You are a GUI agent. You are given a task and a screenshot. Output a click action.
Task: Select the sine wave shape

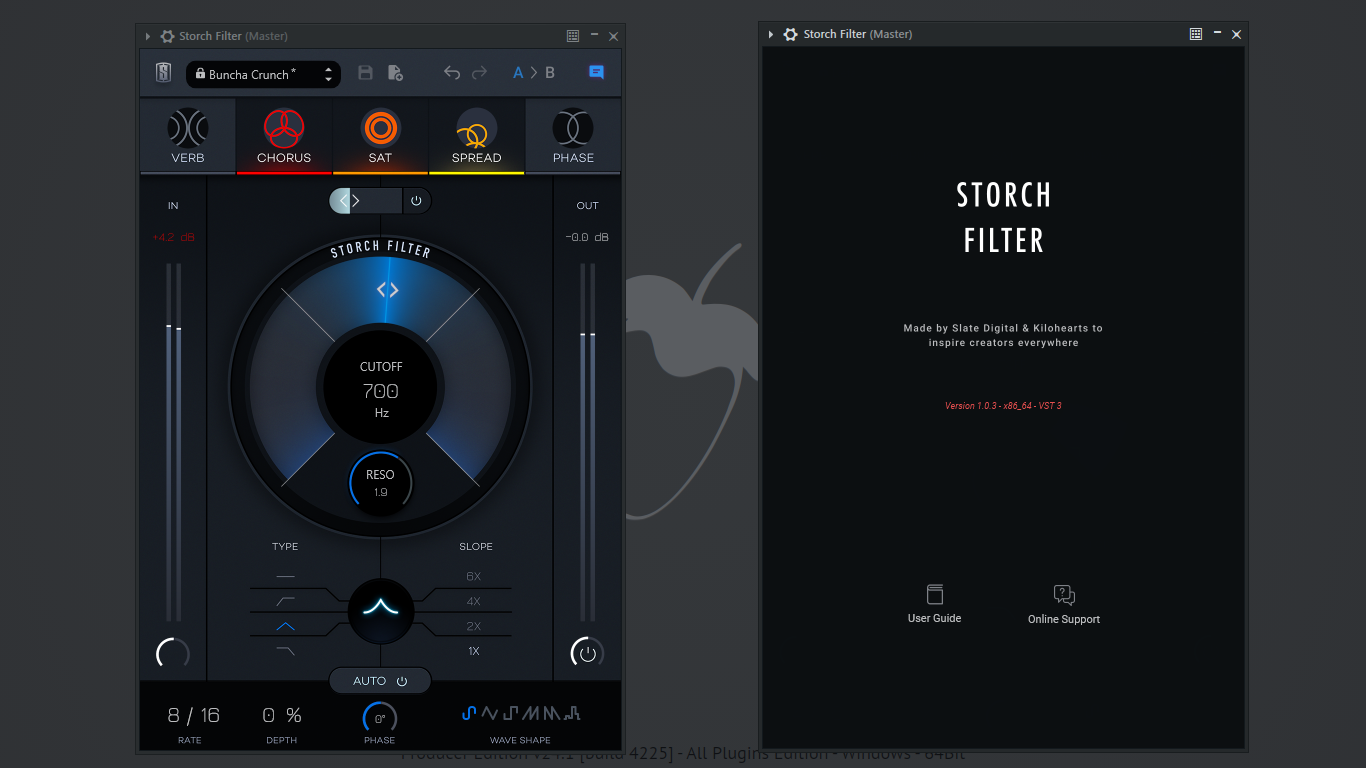tap(469, 713)
